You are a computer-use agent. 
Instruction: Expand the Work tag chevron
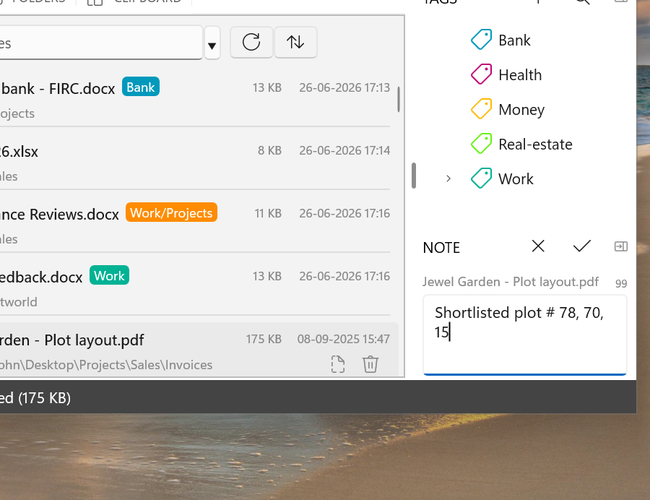coord(448,179)
